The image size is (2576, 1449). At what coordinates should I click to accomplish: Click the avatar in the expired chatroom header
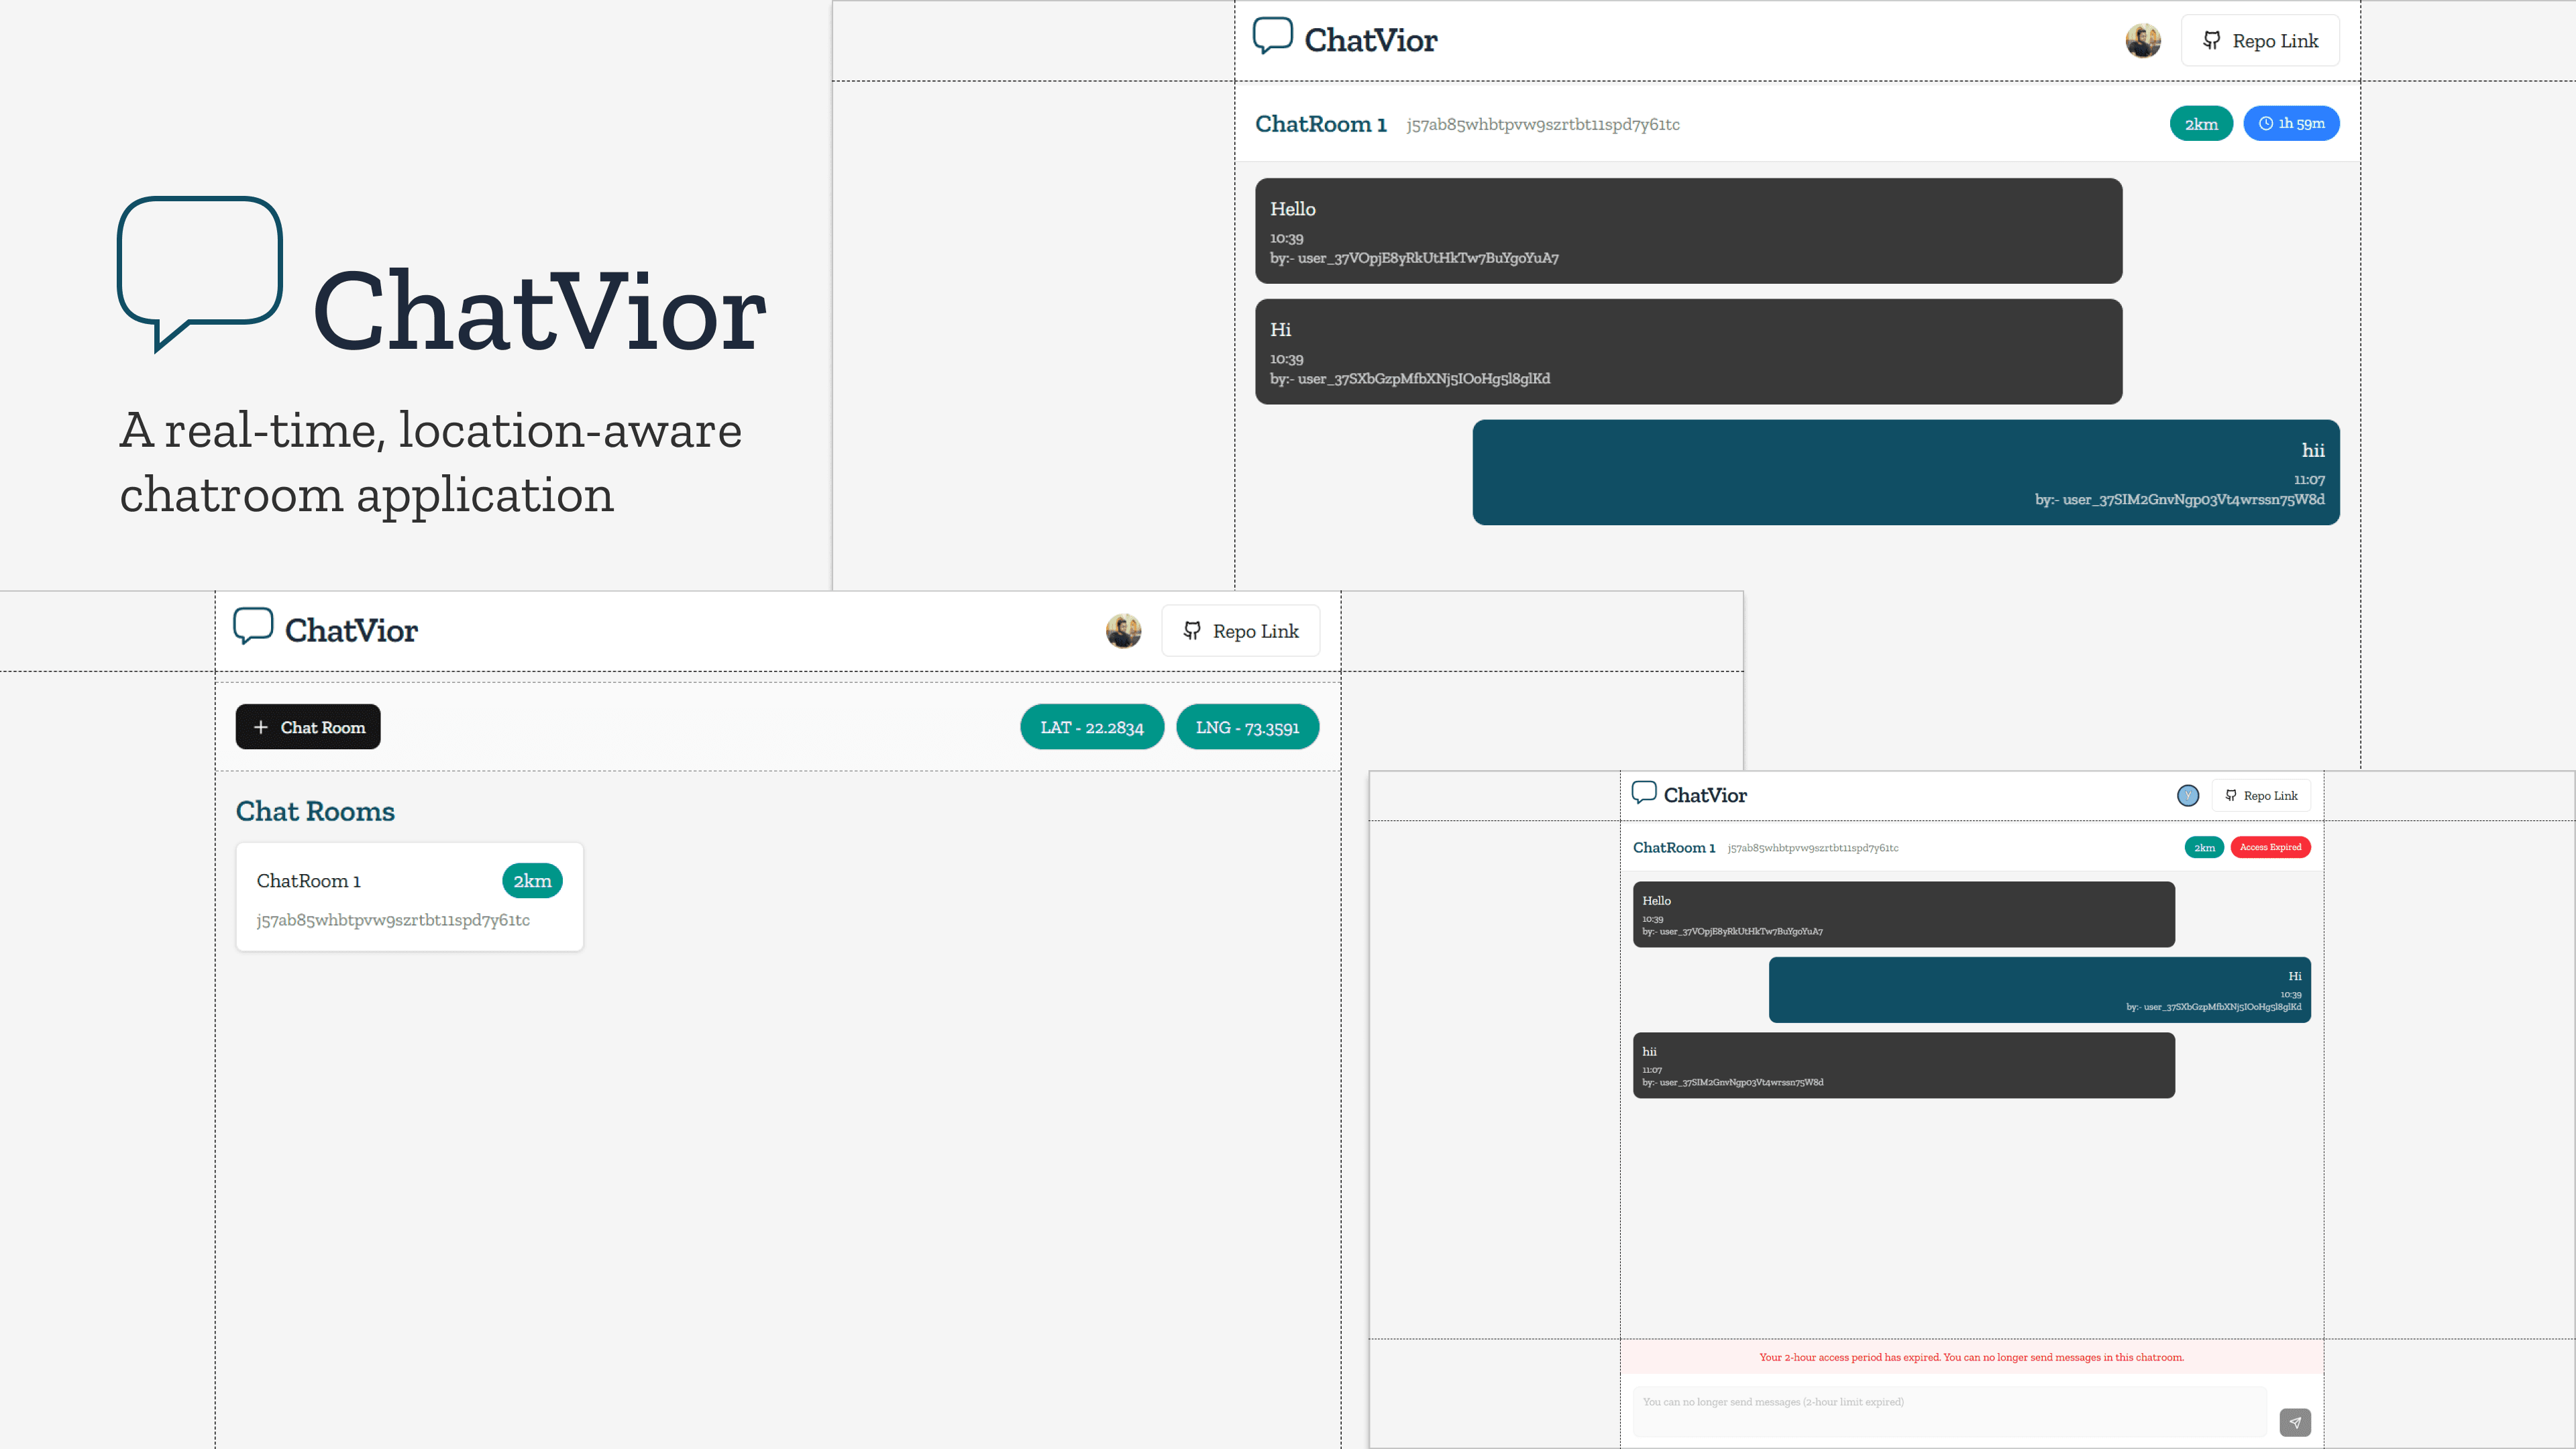coord(2188,795)
